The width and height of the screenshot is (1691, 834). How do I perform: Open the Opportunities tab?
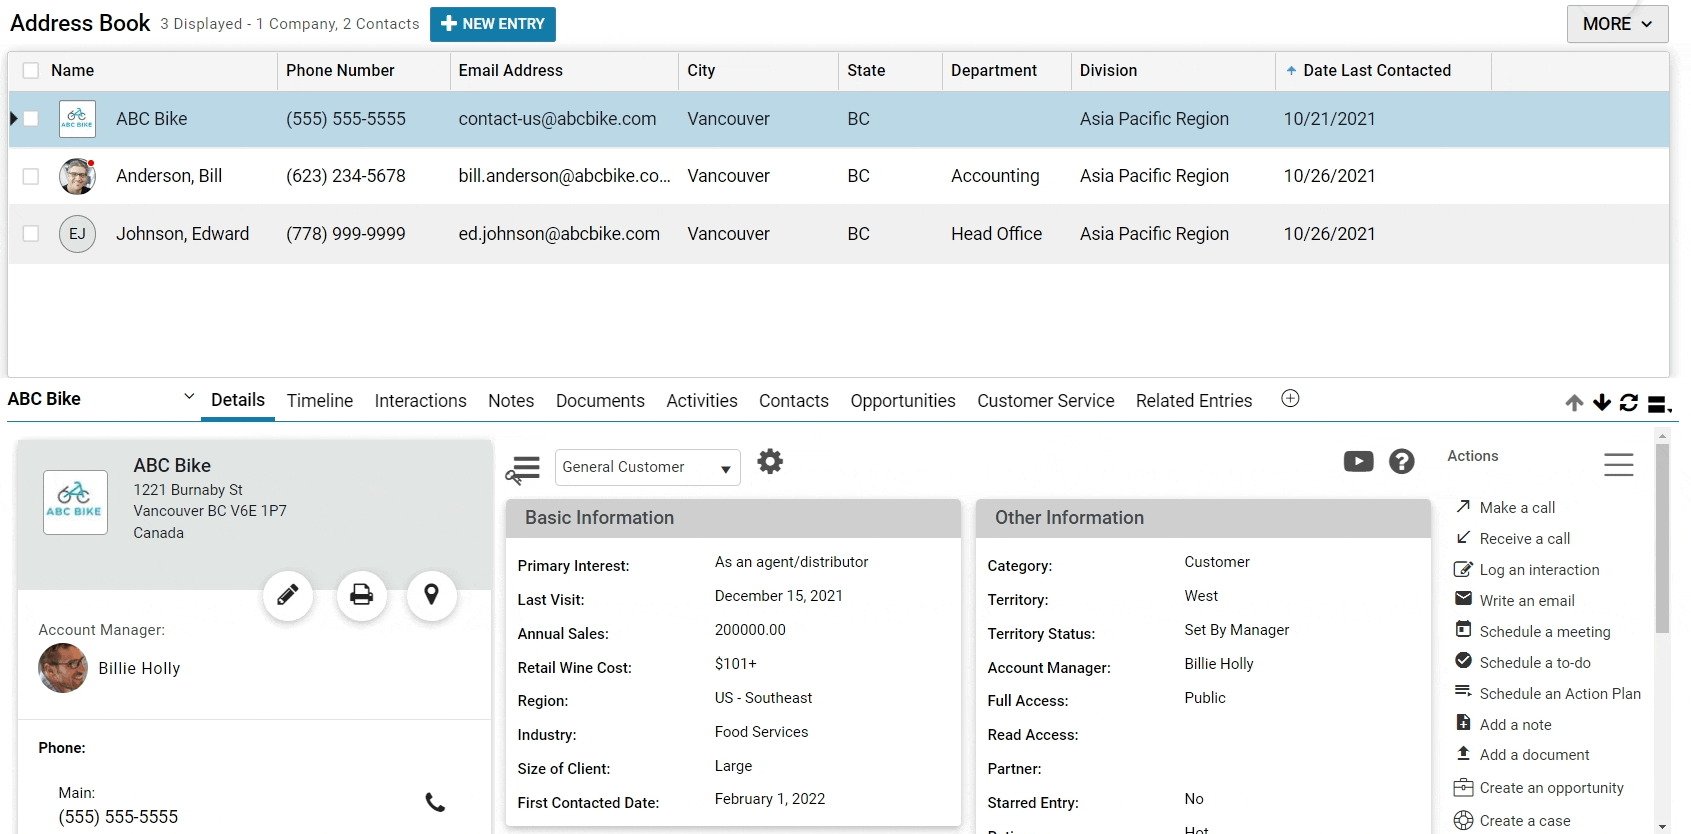[x=903, y=401]
